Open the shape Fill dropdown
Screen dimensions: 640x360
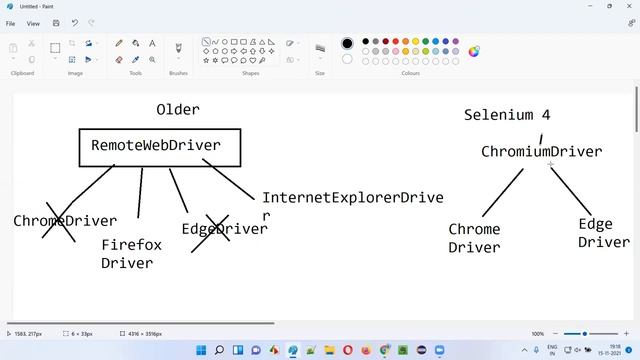coord(293,60)
